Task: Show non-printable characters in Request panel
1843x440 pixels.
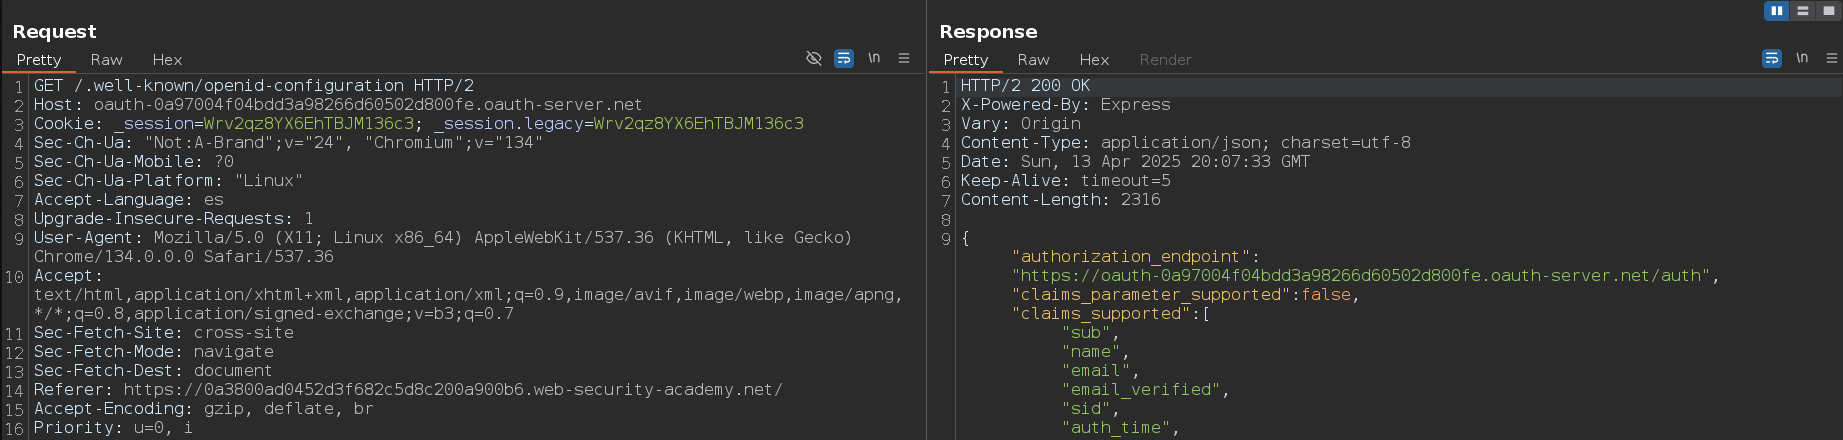Action: (874, 59)
